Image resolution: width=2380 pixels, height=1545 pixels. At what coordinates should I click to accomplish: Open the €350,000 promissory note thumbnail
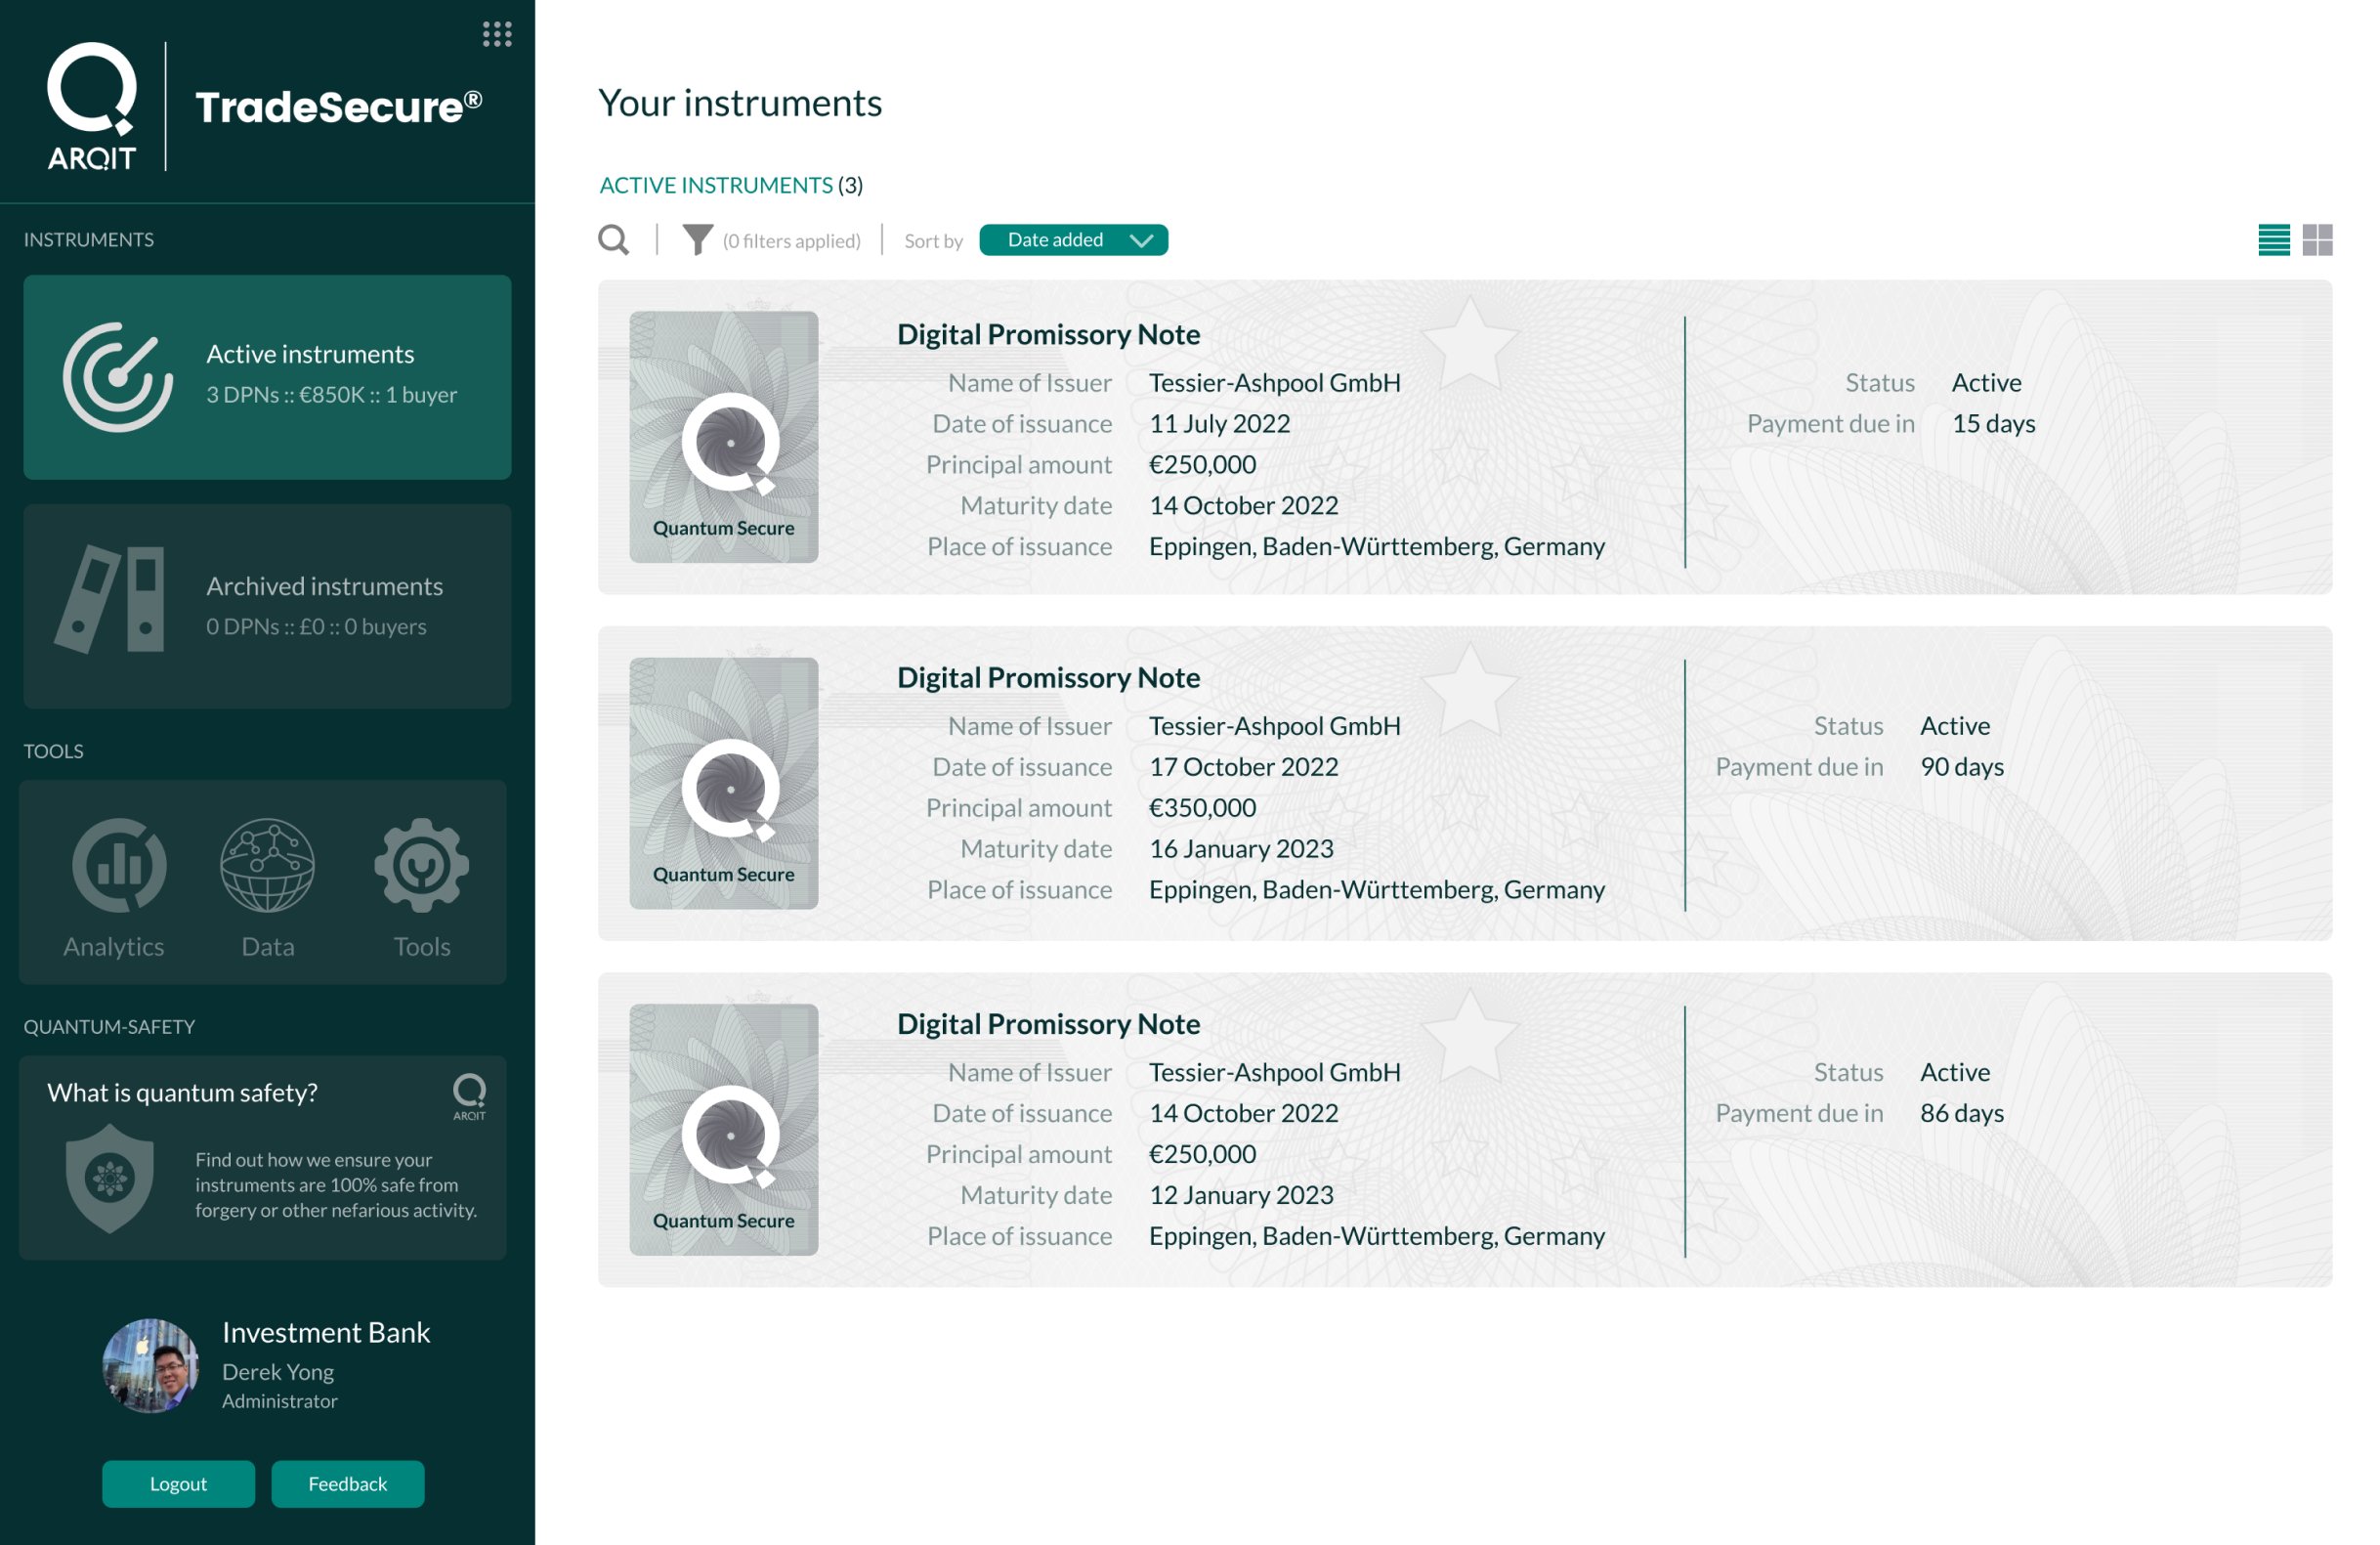[723, 783]
